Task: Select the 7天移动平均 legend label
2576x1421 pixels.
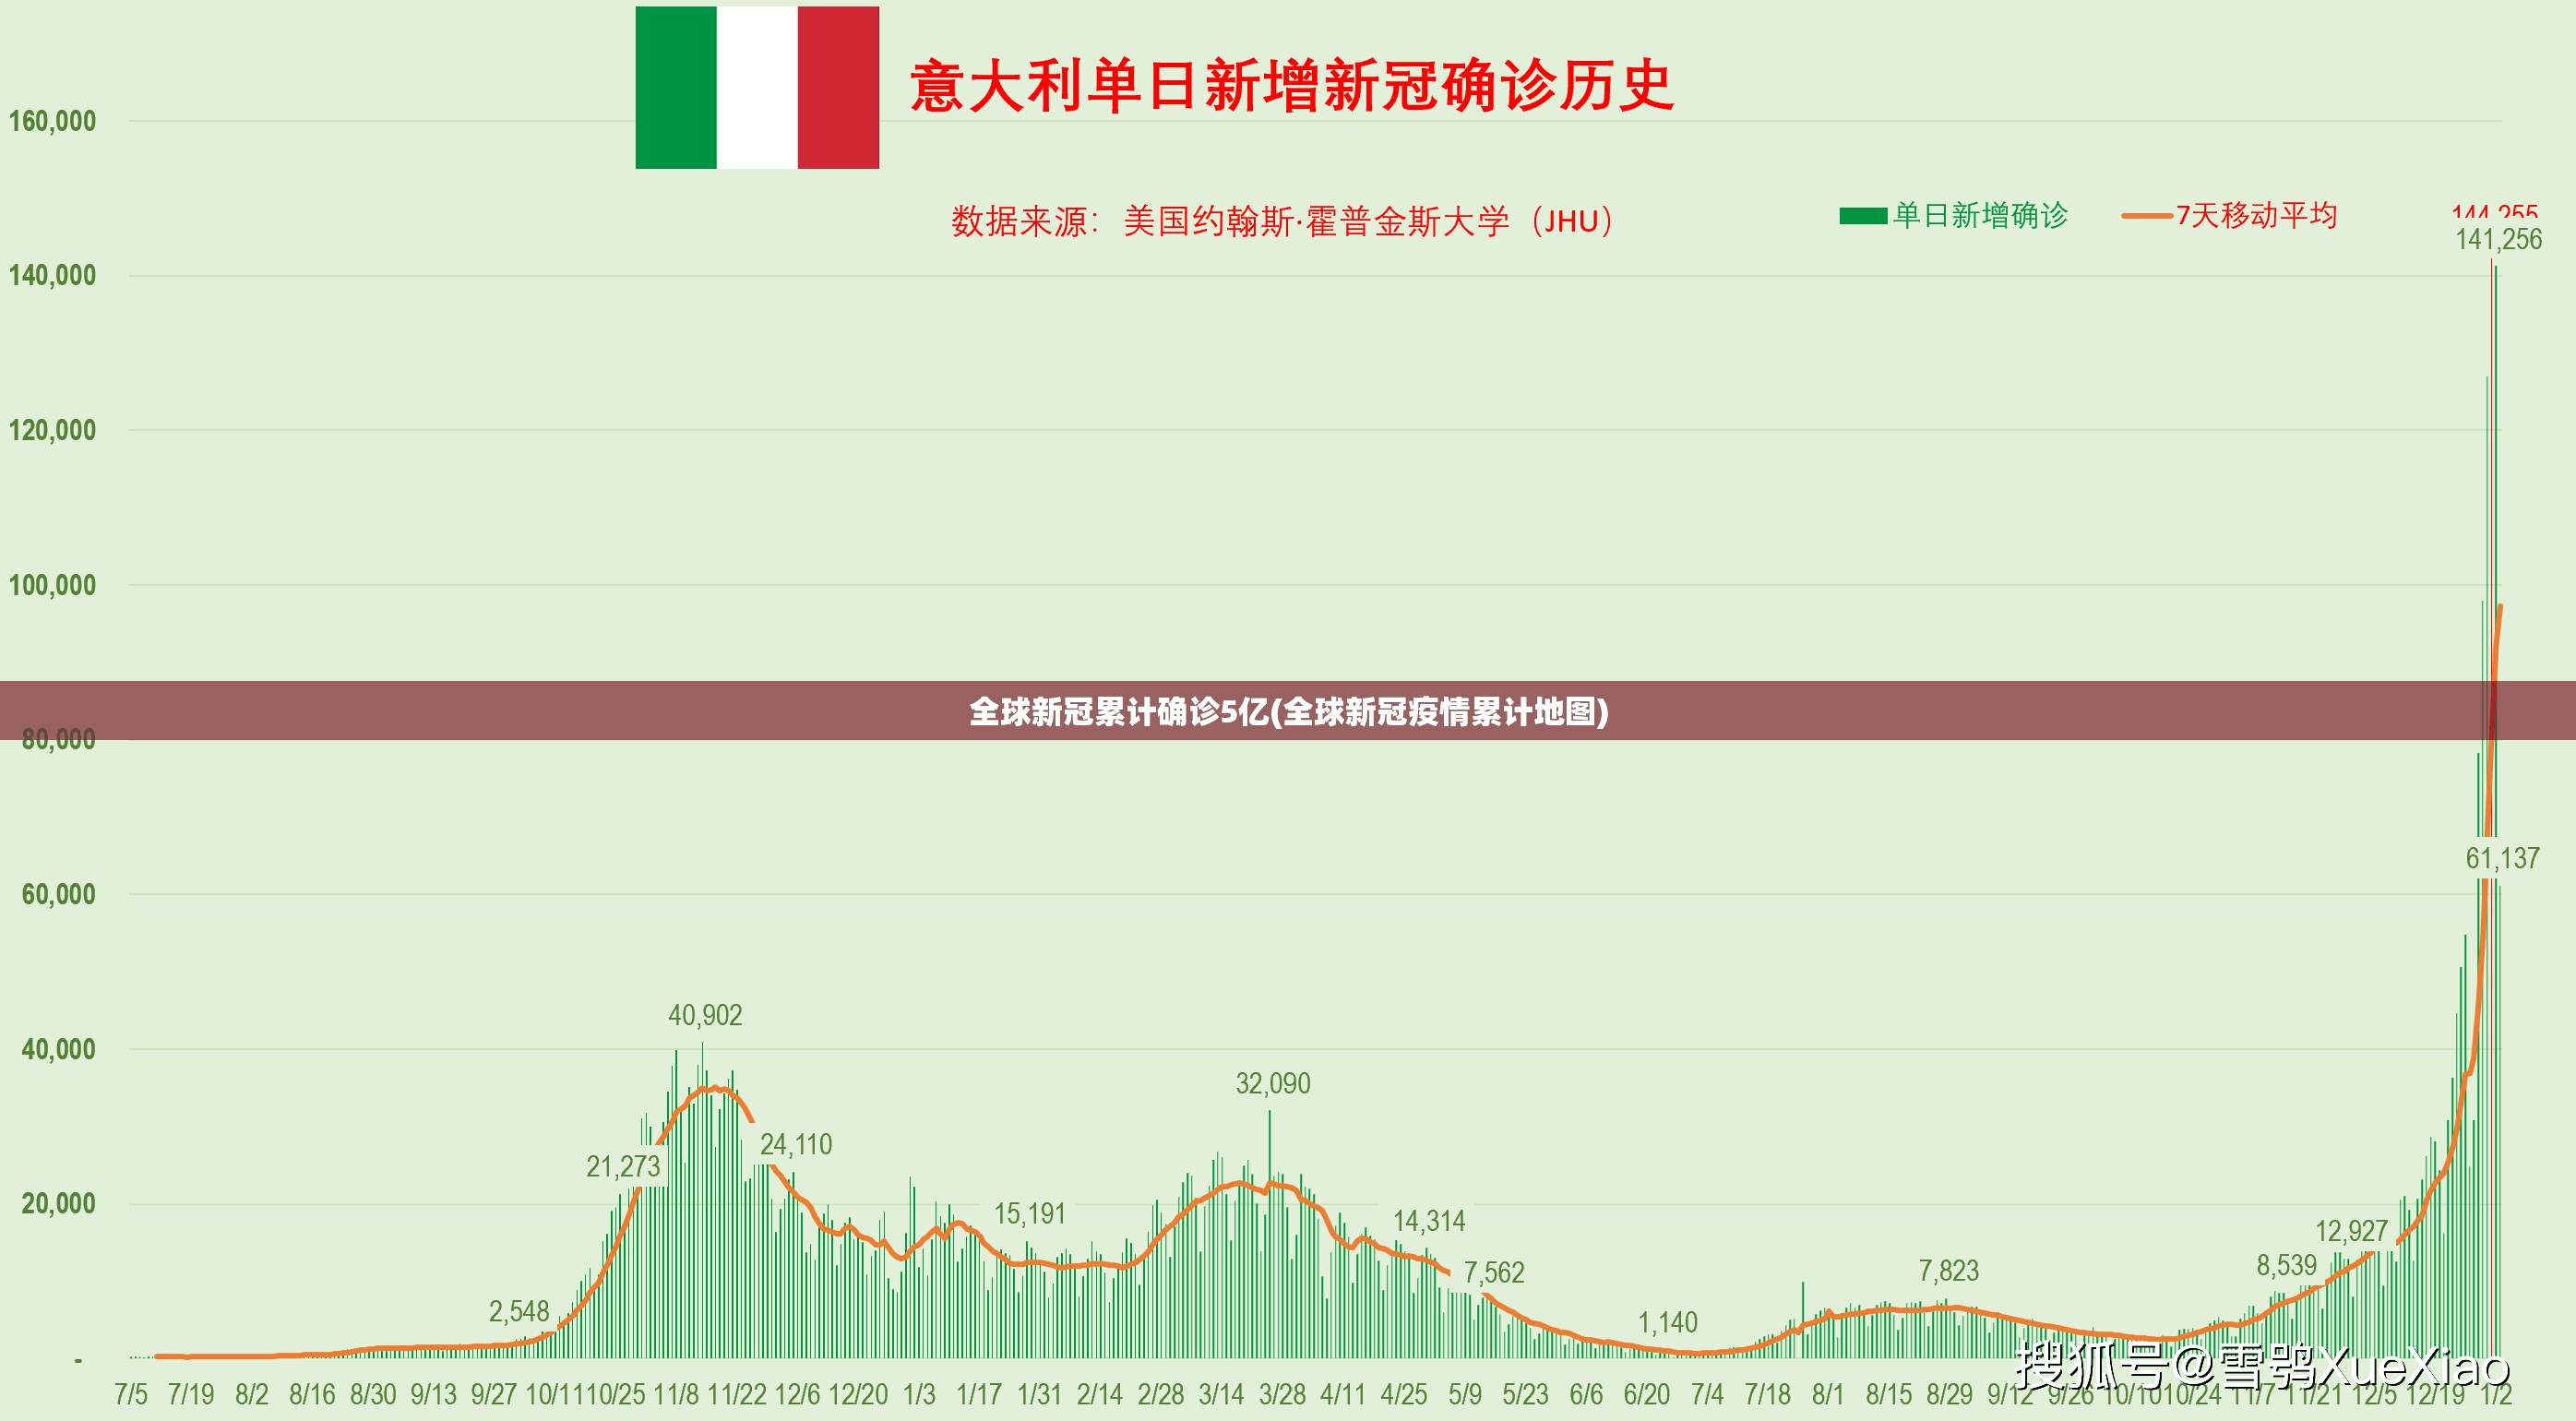Action: (x=2256, y=215)
